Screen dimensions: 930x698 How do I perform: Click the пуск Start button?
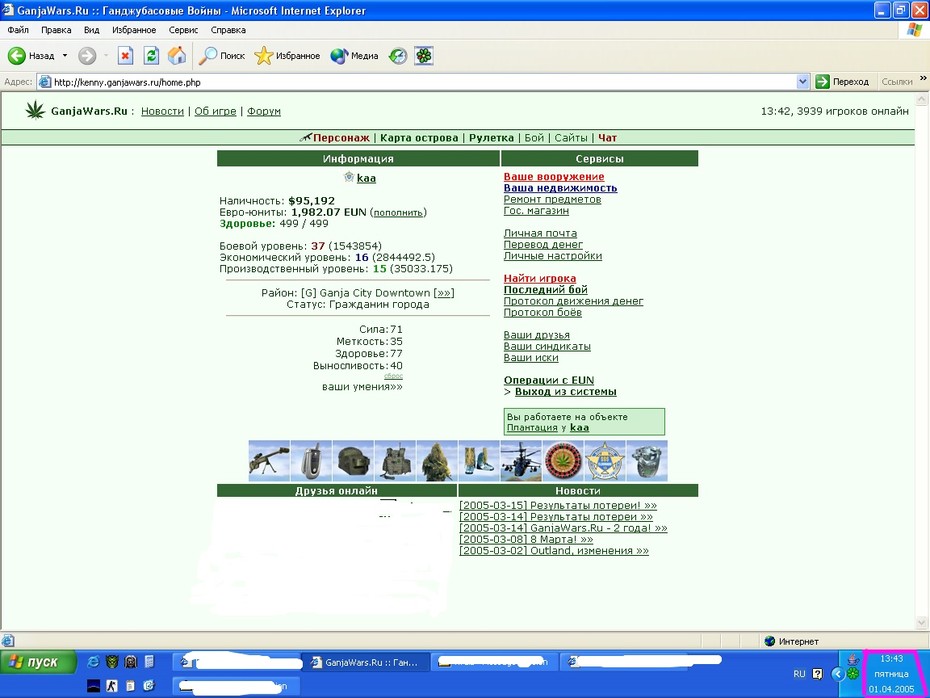(39, 662)
